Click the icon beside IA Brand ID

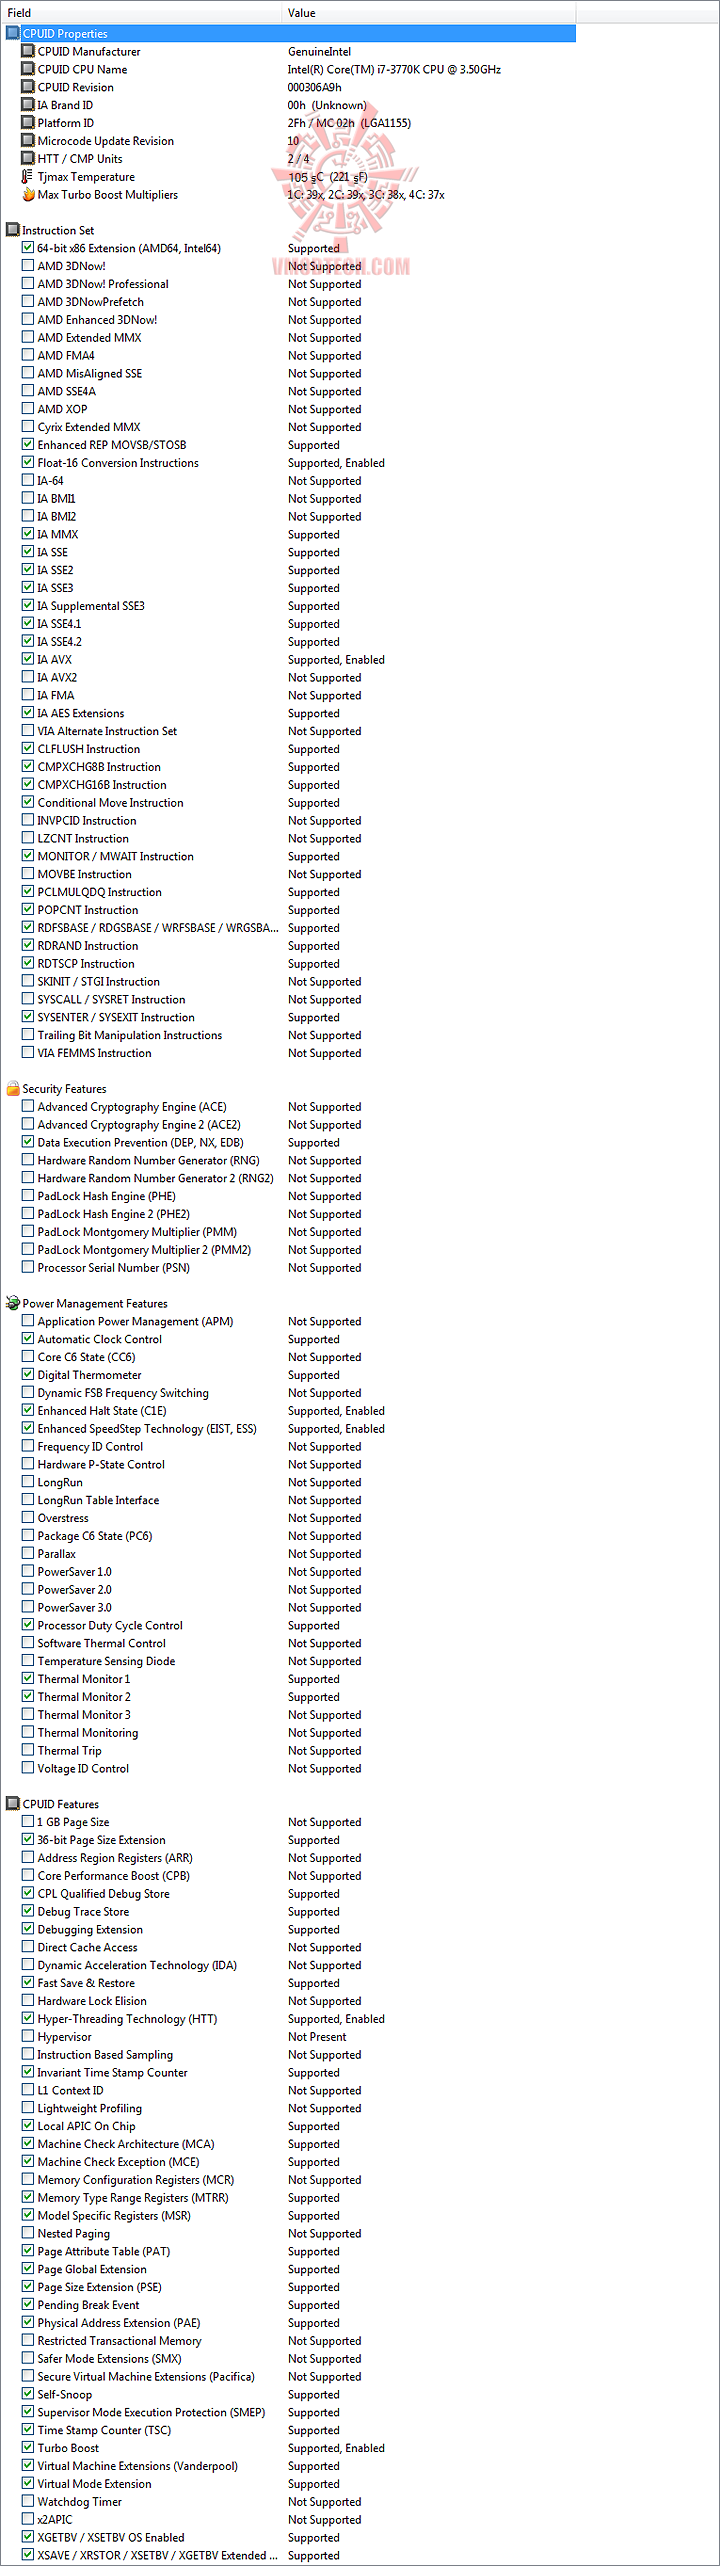(x=28, y=105)
